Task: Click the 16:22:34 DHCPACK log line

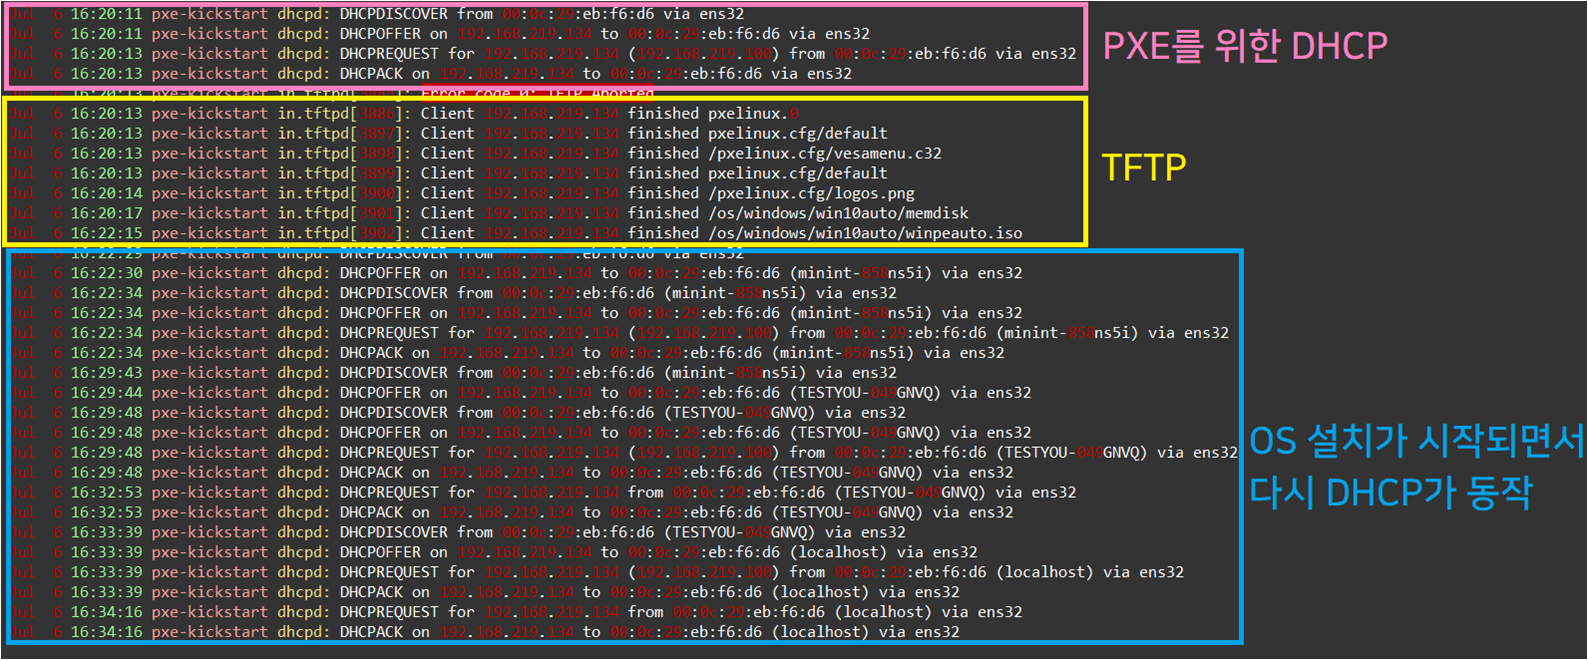Action: coord(507,353)
